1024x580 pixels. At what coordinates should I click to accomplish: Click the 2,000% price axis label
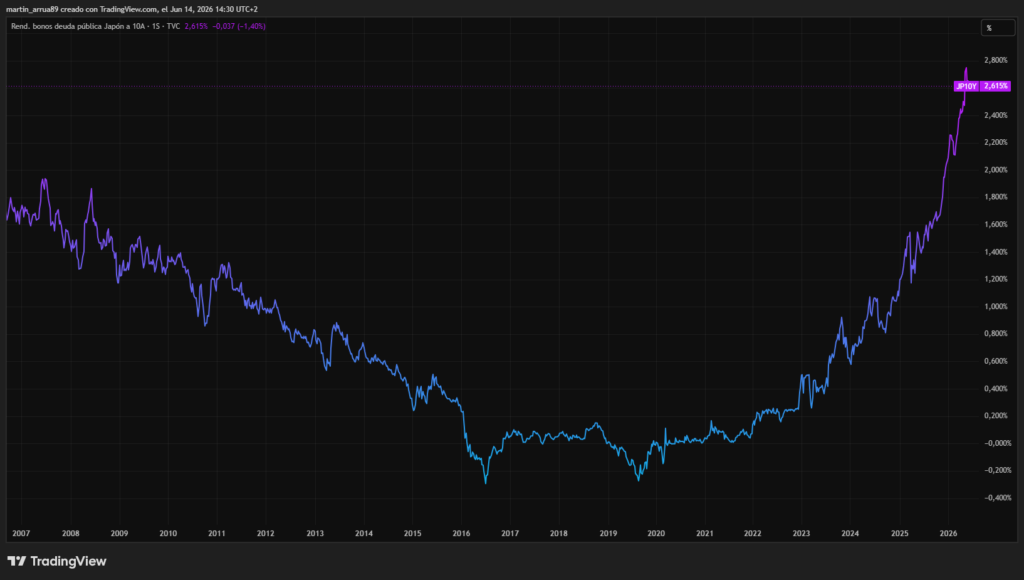coord(996,170)
